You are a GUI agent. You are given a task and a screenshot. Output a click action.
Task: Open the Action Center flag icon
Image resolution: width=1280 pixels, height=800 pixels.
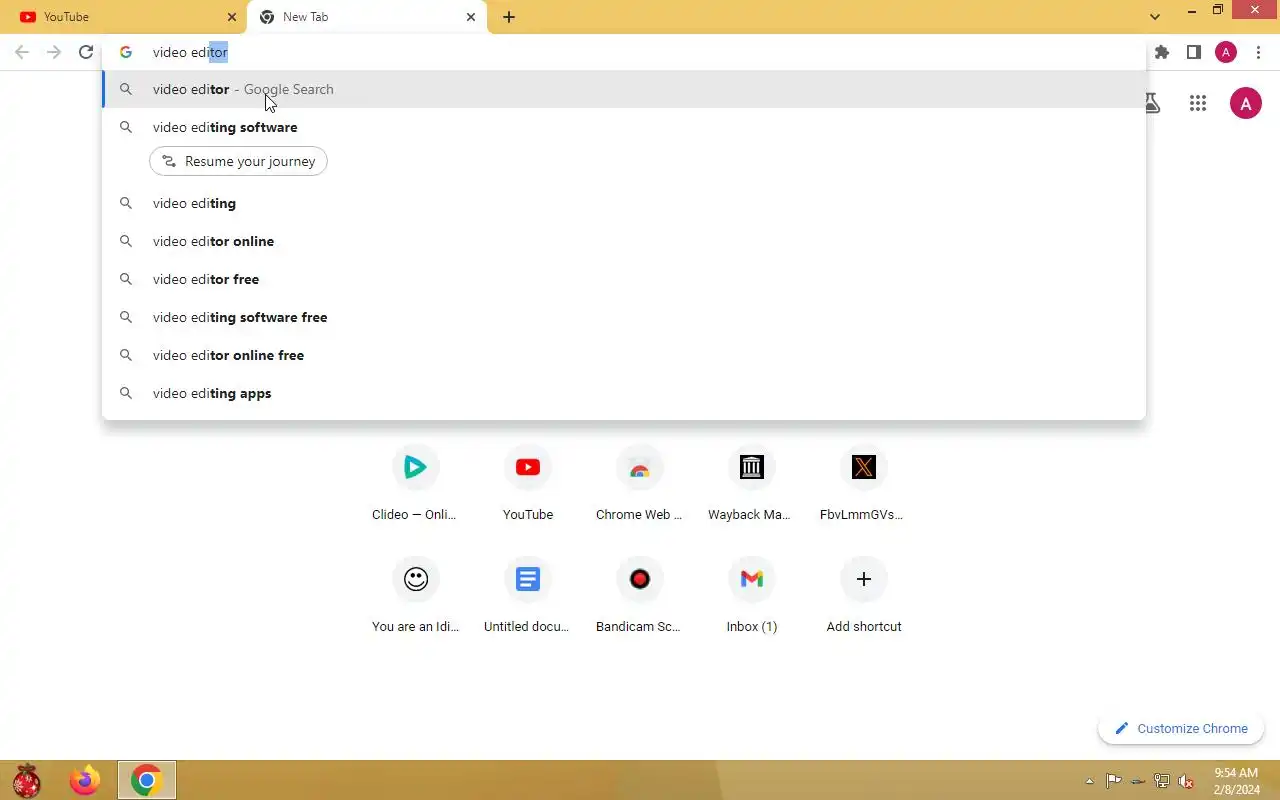point(1113,781)
